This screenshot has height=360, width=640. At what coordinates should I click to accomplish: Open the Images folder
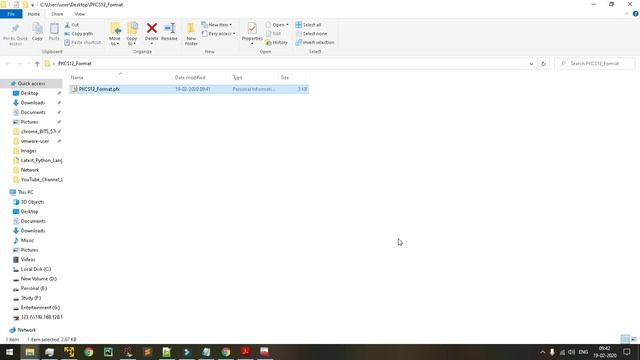28,151
